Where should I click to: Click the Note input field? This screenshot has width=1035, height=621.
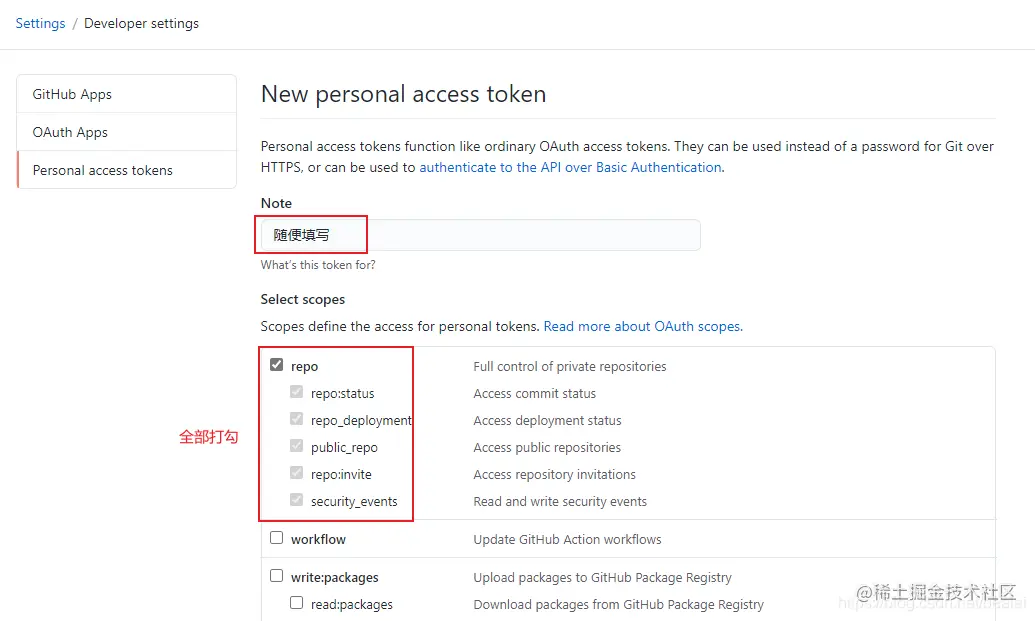coord(480,235)
